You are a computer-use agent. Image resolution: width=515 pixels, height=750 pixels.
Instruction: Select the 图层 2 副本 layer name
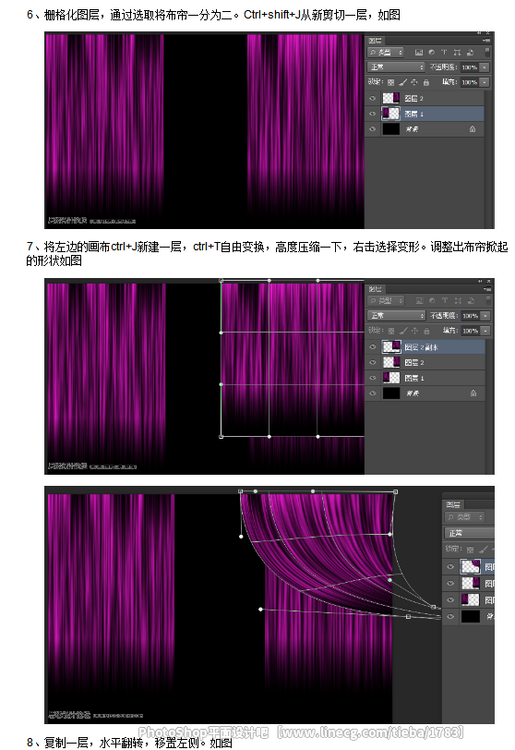pyautogui.click(x=421, y=347)
